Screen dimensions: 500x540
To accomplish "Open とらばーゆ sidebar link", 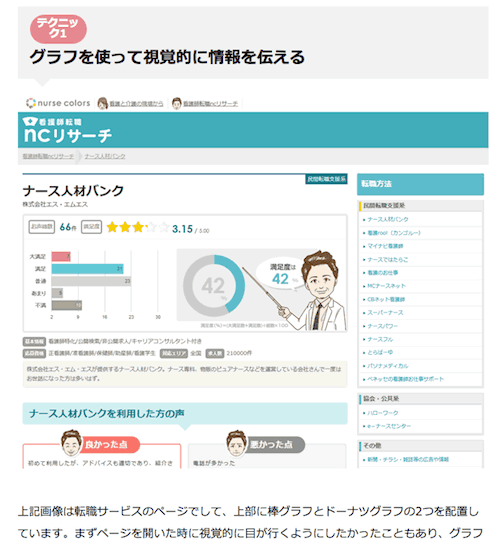I will click(x=380, y=352).
